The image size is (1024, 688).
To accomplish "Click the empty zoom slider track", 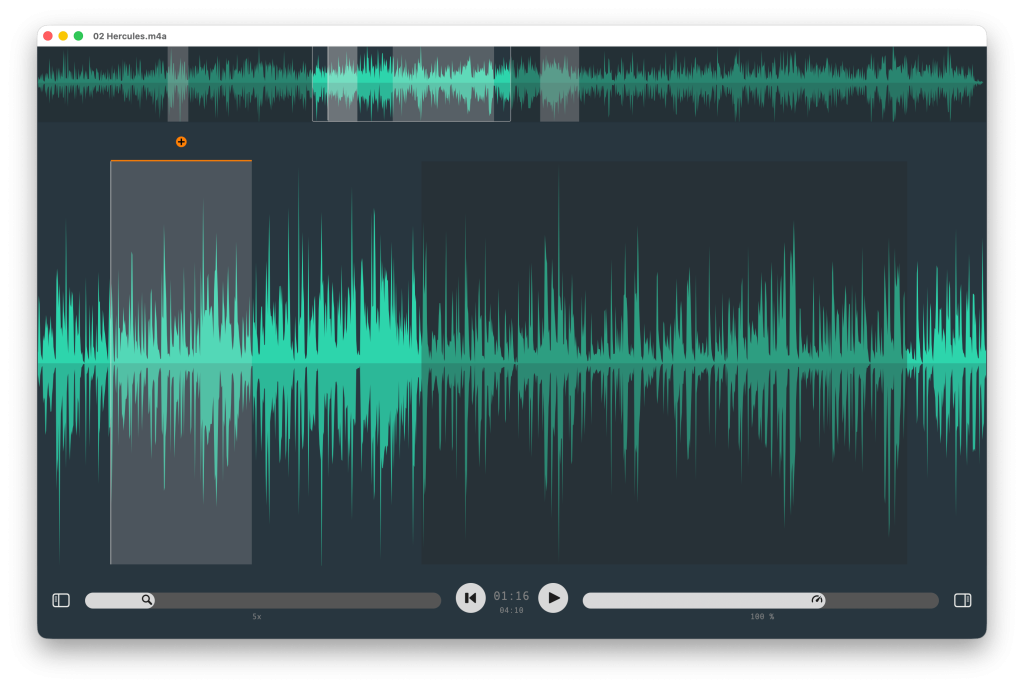I will coord(300,600).
